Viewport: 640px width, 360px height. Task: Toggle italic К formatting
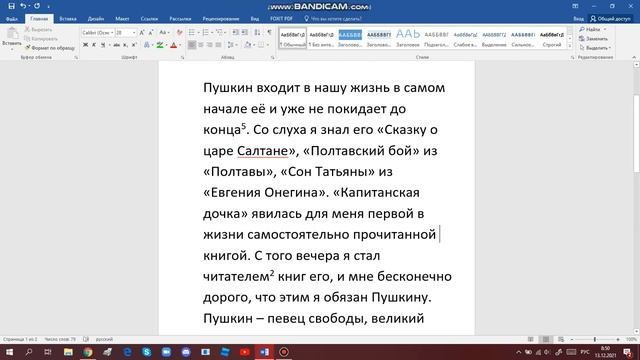94,45
